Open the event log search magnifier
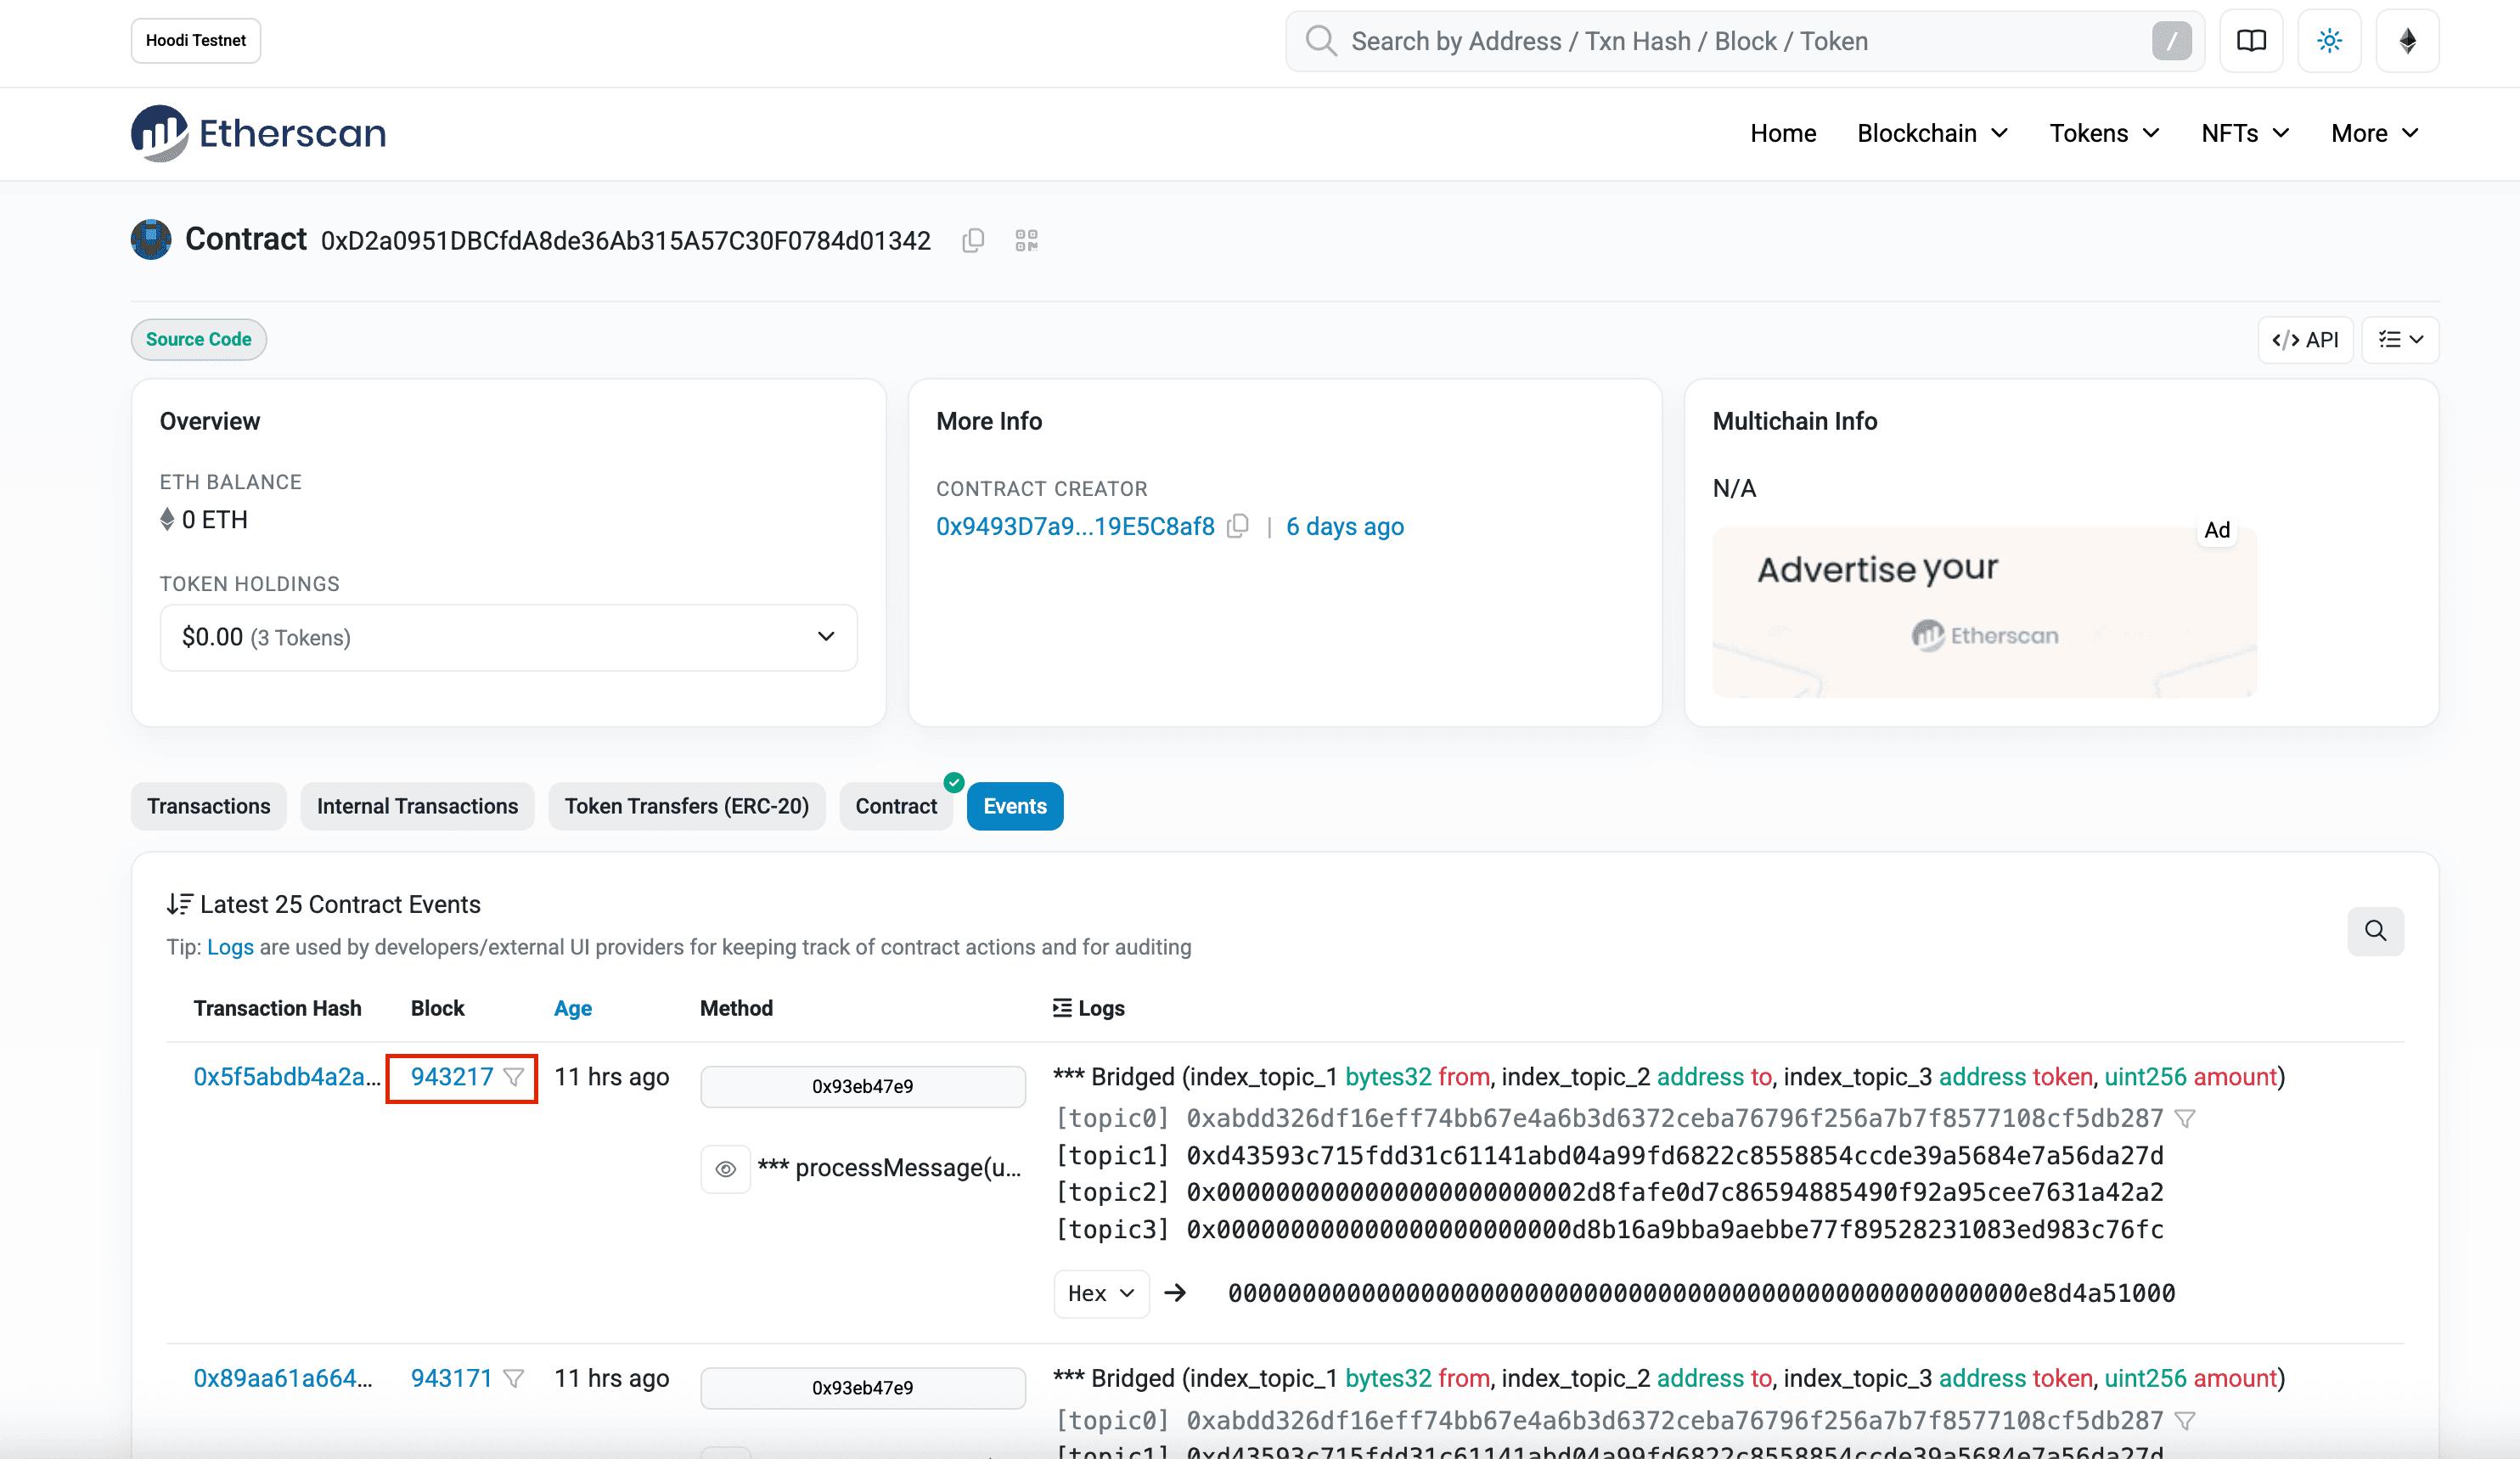This screenshot has height=1459, width=2520. pos(2376,931)
